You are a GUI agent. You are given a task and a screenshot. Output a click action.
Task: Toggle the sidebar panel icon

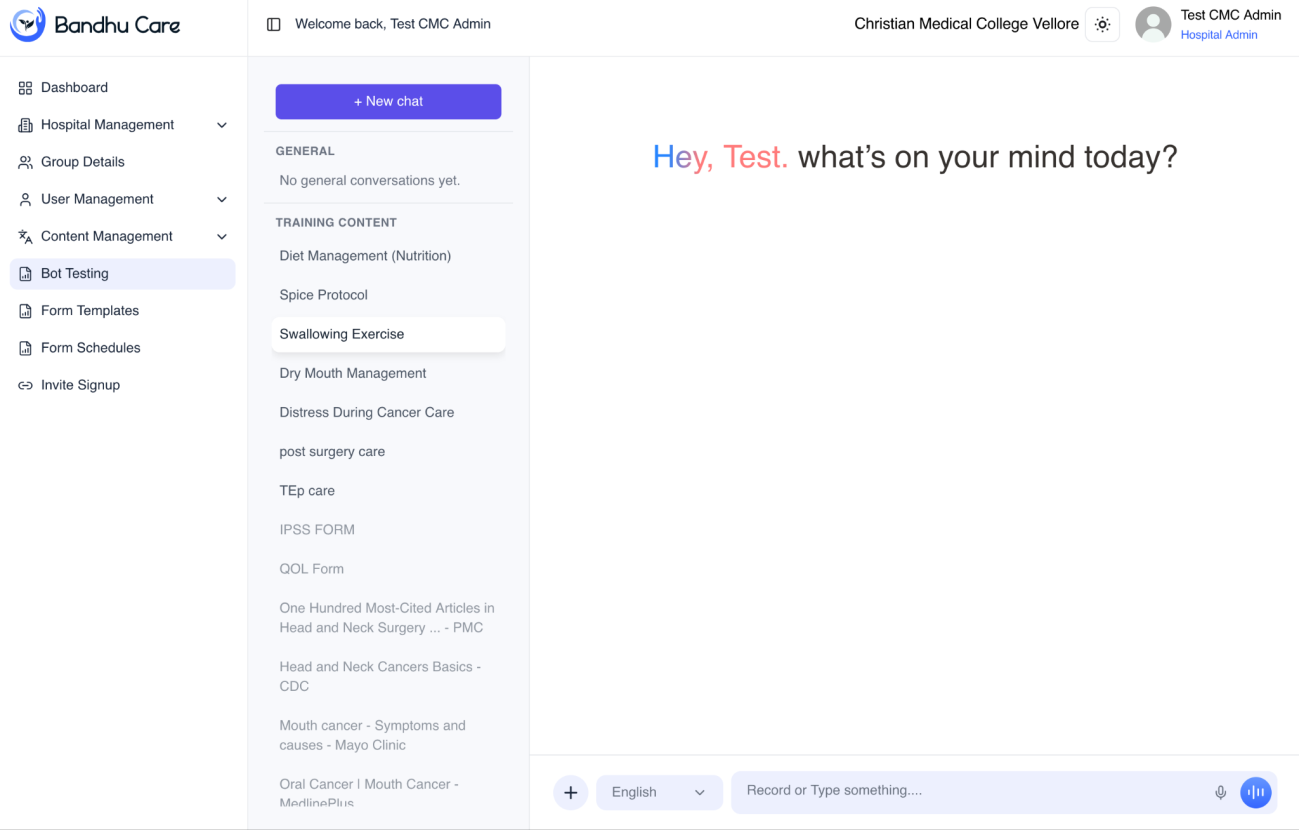coord(274,24)
